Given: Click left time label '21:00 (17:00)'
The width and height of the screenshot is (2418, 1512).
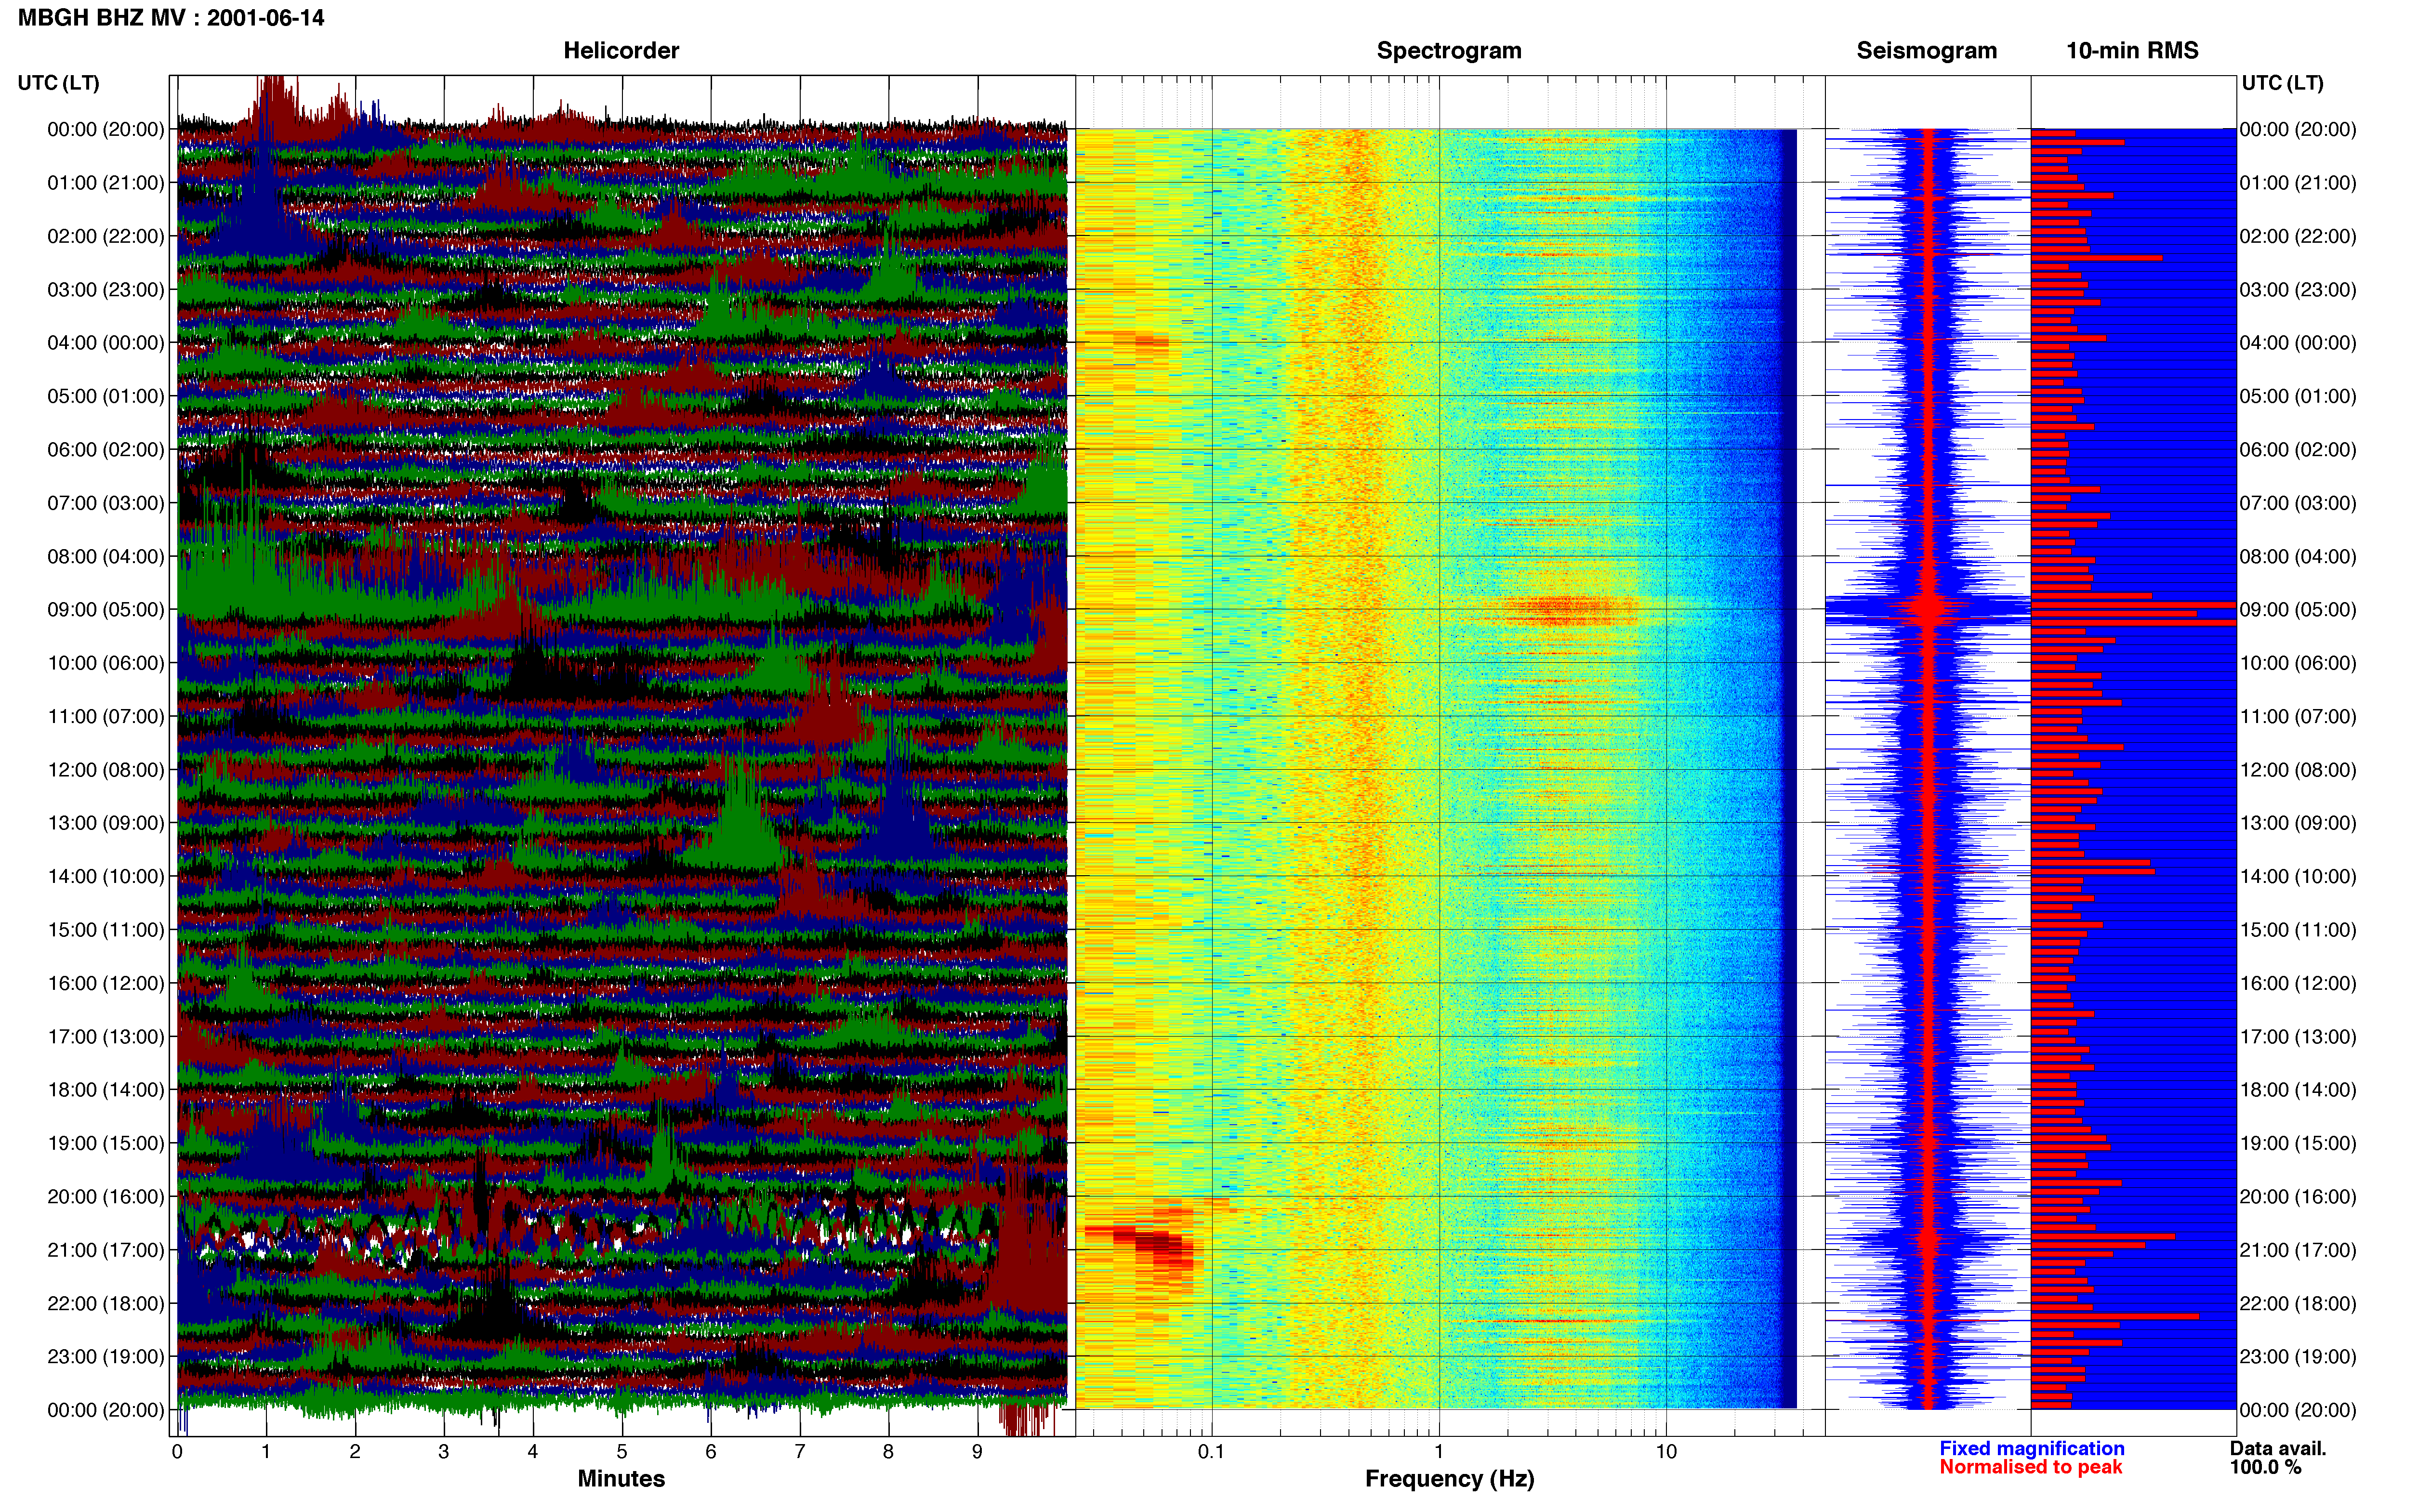Looking at the screenshot, I should click(x=106, y=1250).
